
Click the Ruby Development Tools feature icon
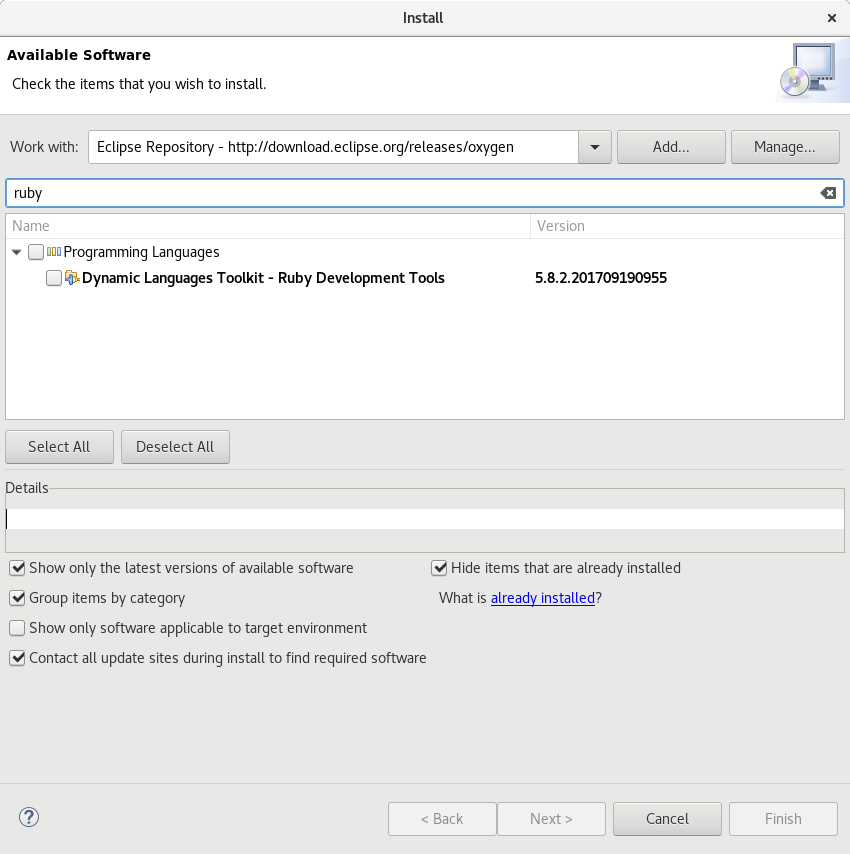pyautogui.click(x=72, y=278)
